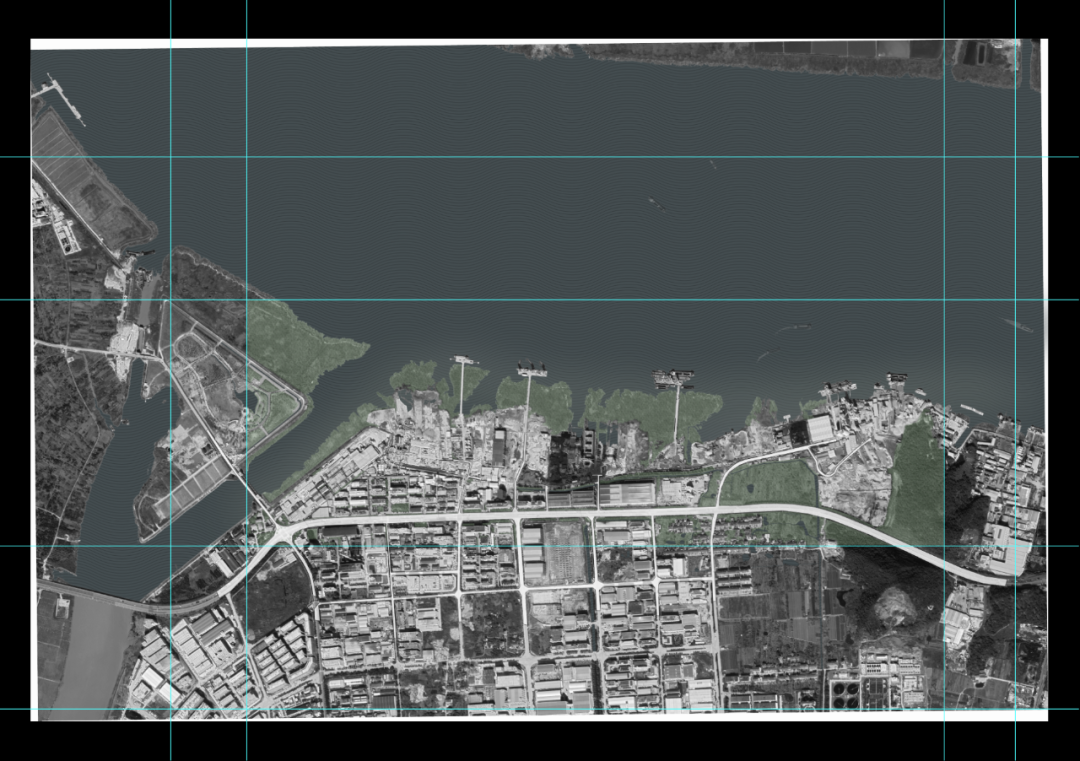Select the leftmost vertical cyan guide line
Screen dimensions: 1080x761
(x=171, y=380)
